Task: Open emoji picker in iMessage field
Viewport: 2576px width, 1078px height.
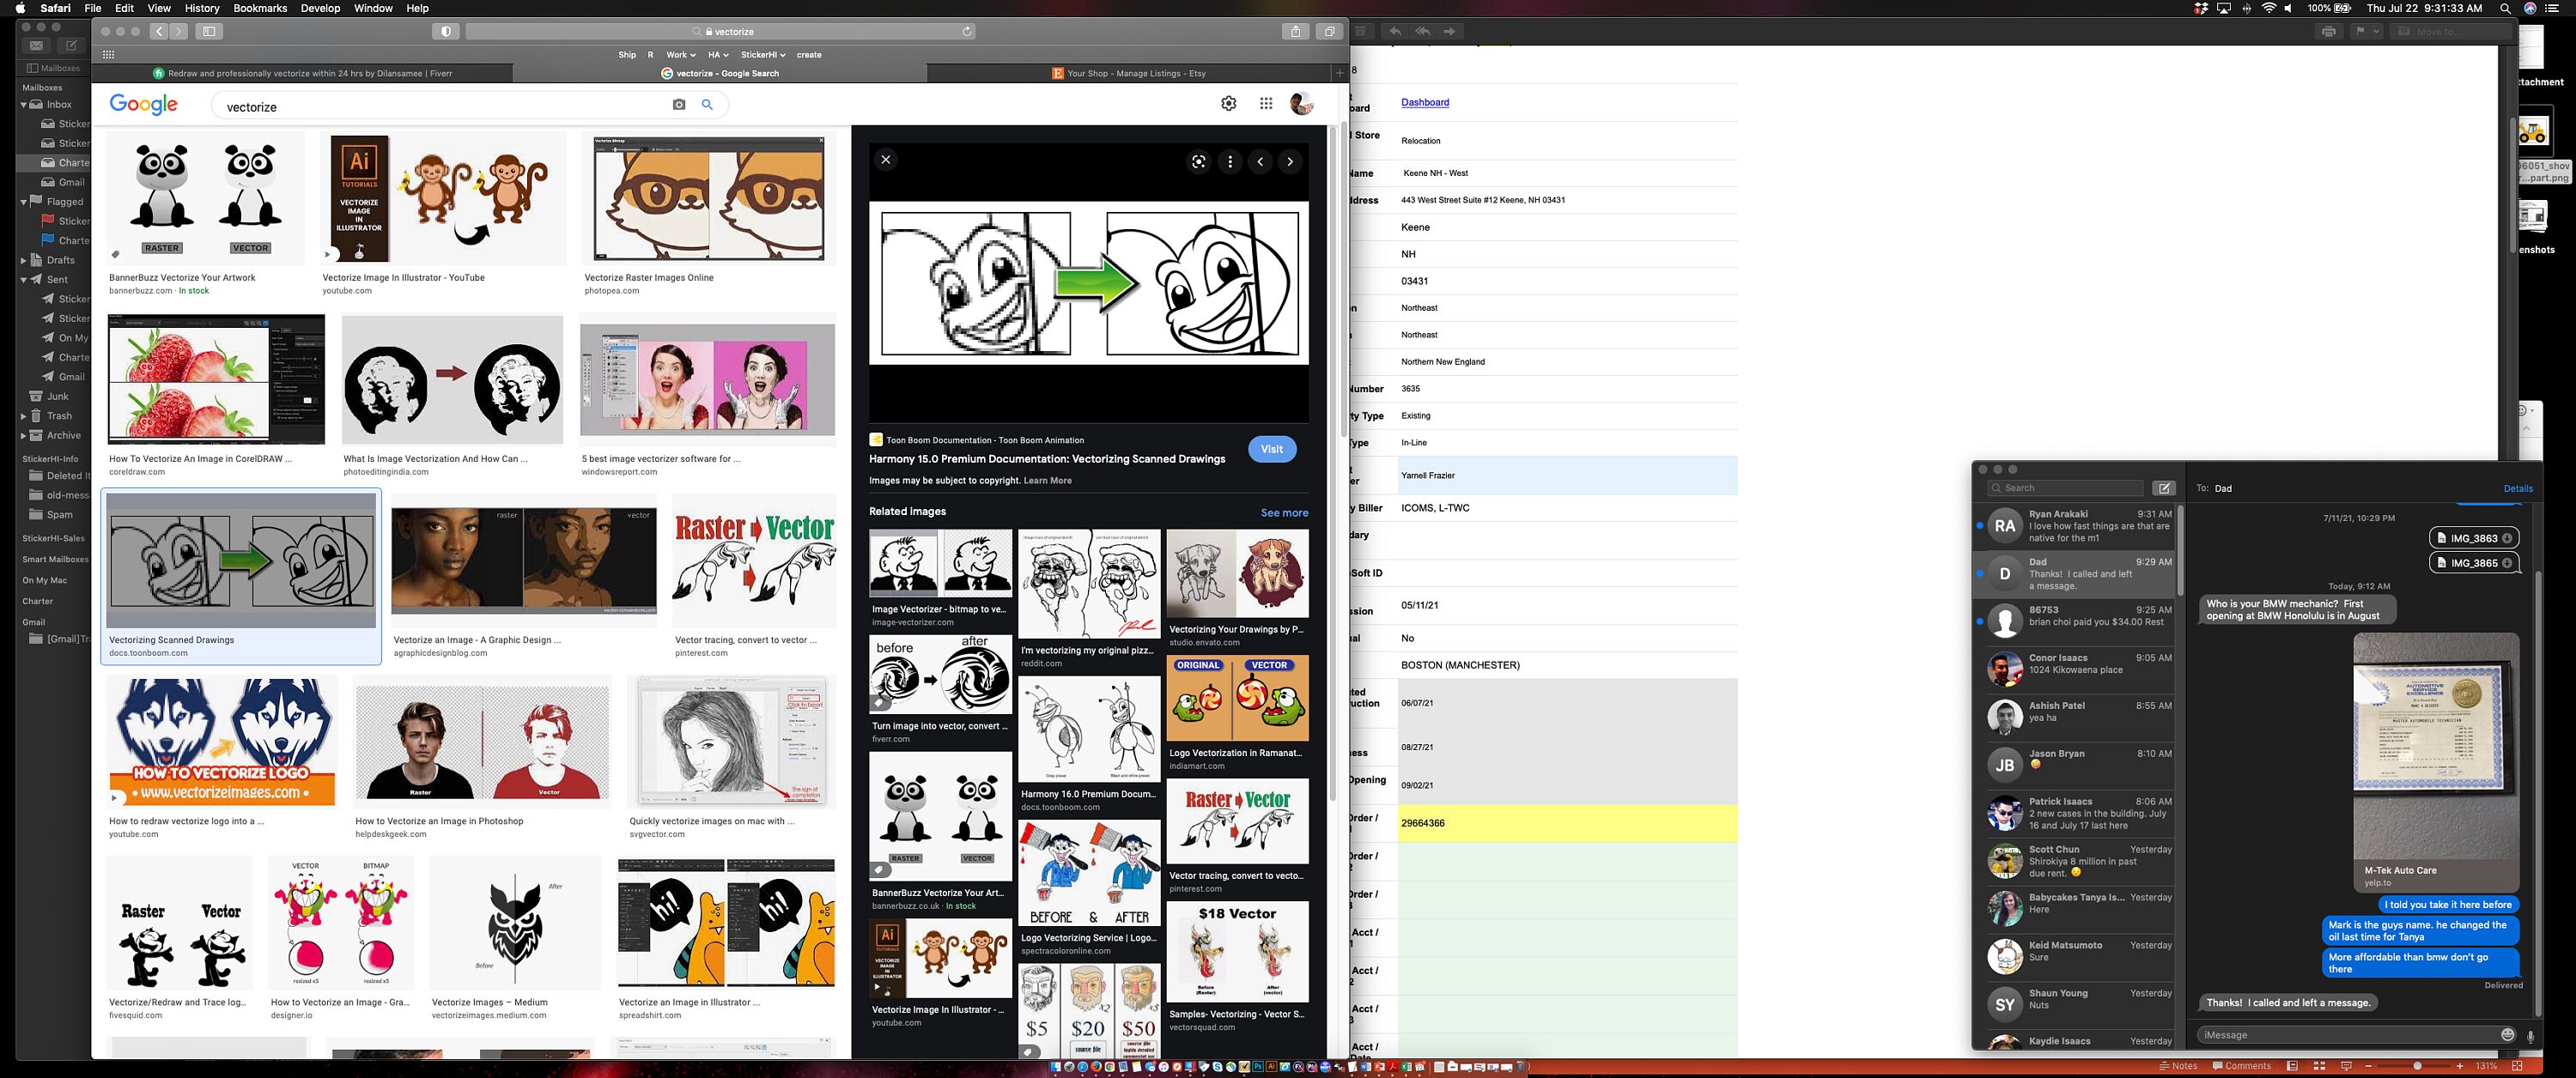Action: tap(2507, 1035)
